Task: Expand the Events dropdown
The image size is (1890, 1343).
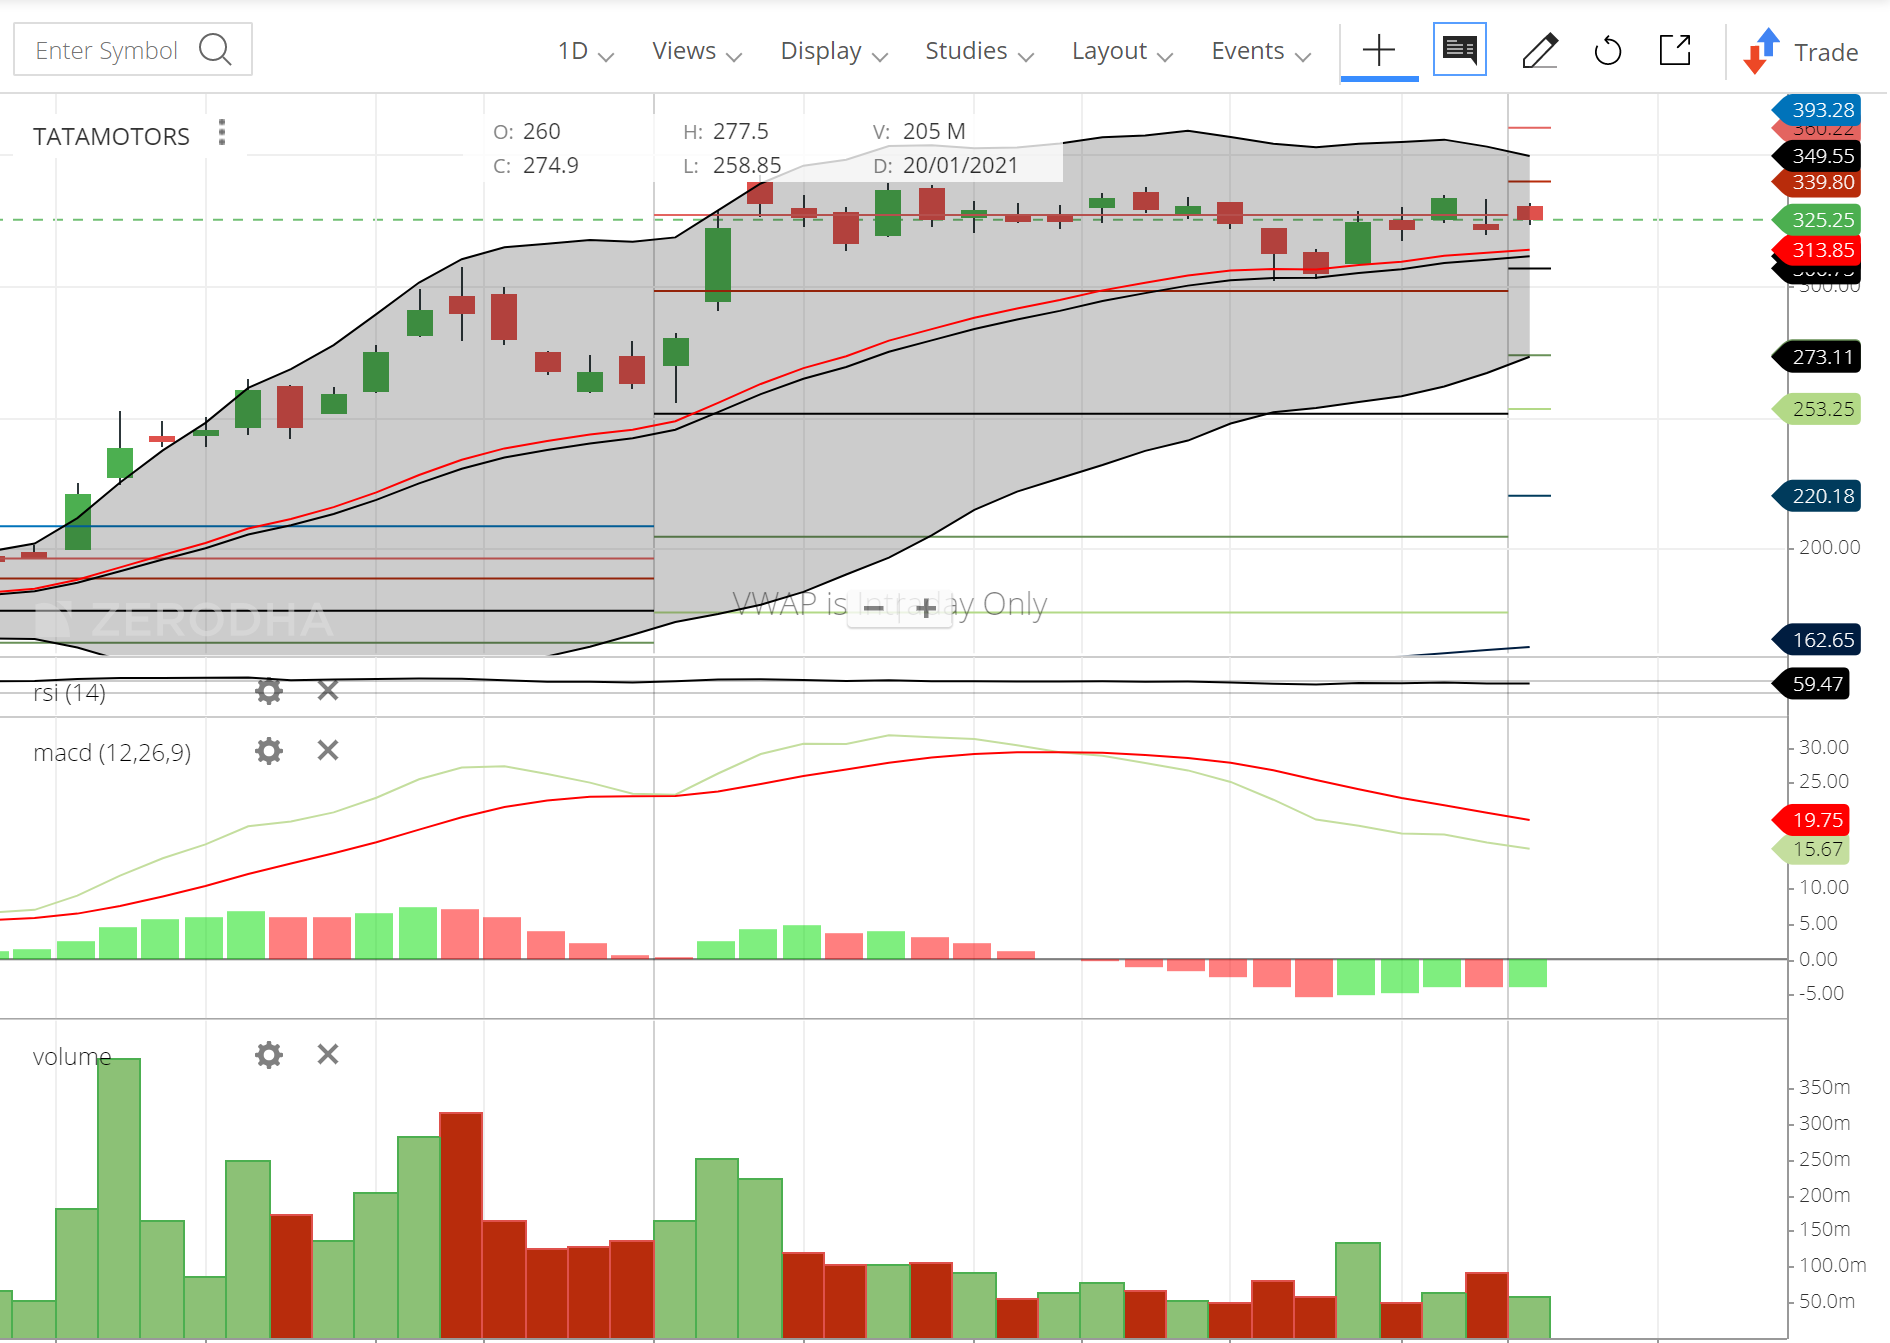Action: [1261, 51]
